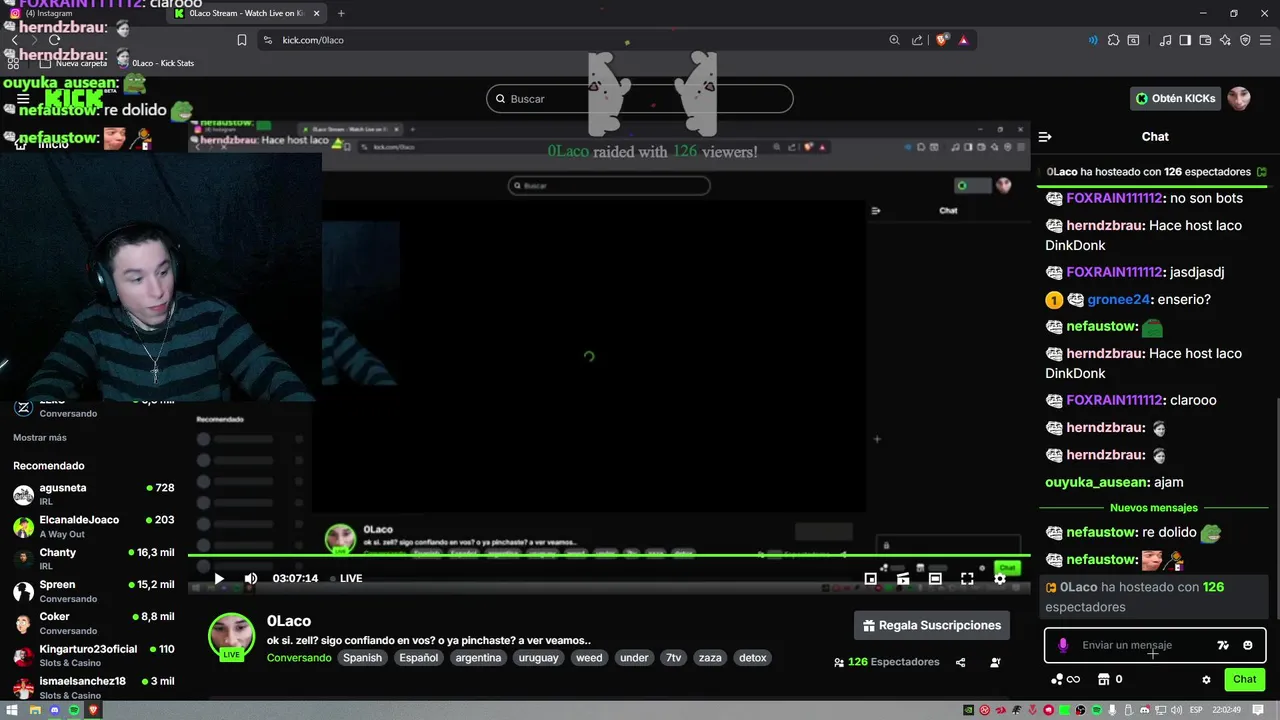Collapse the chat panel
The image size is (1280, 720).
(x=1045, y=137)
